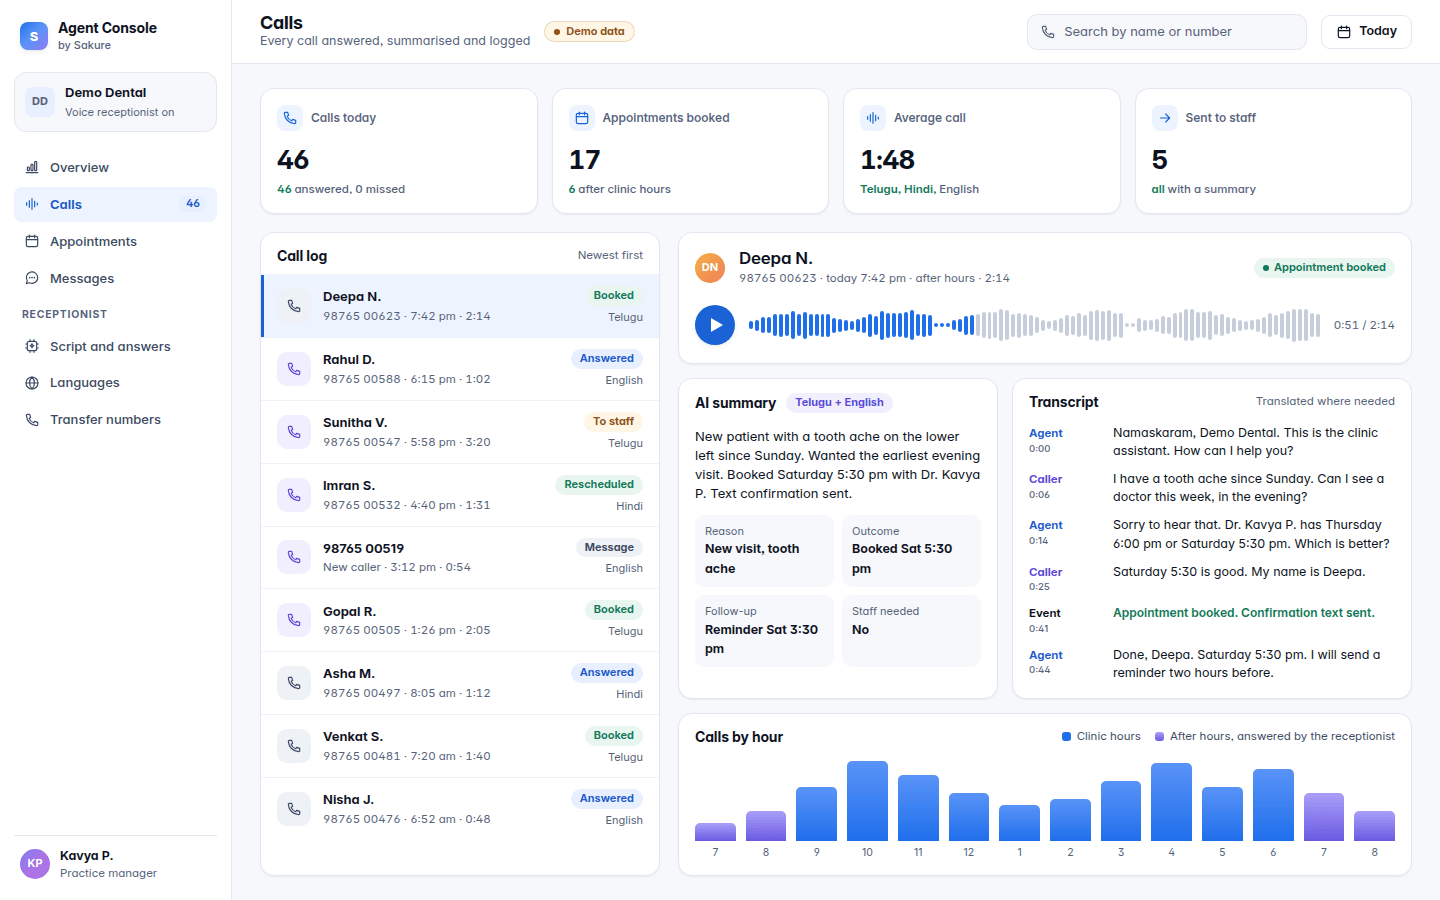Click the 10 o'clock bar in Calls by hour
1440x900 pixels.
click(867, 801)
